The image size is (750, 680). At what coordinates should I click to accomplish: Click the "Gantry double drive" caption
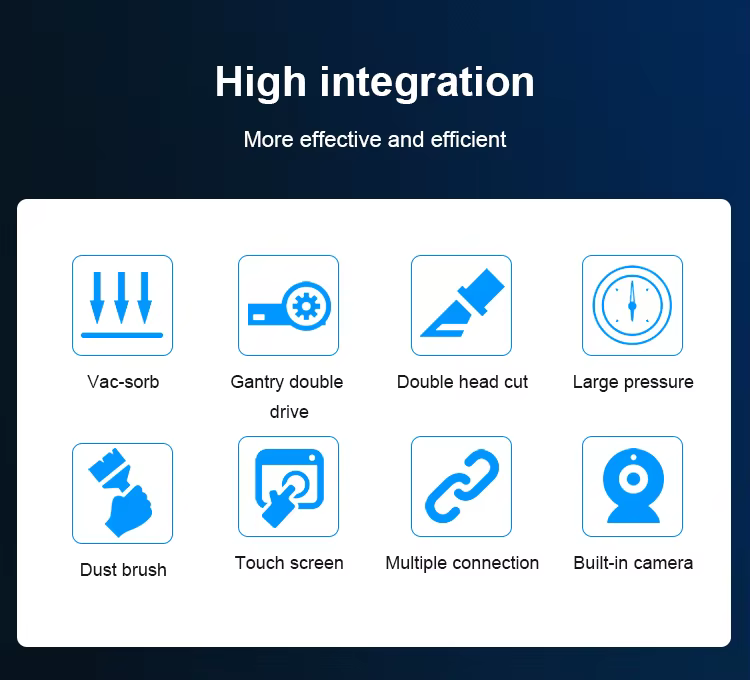(x=287, y=382)
